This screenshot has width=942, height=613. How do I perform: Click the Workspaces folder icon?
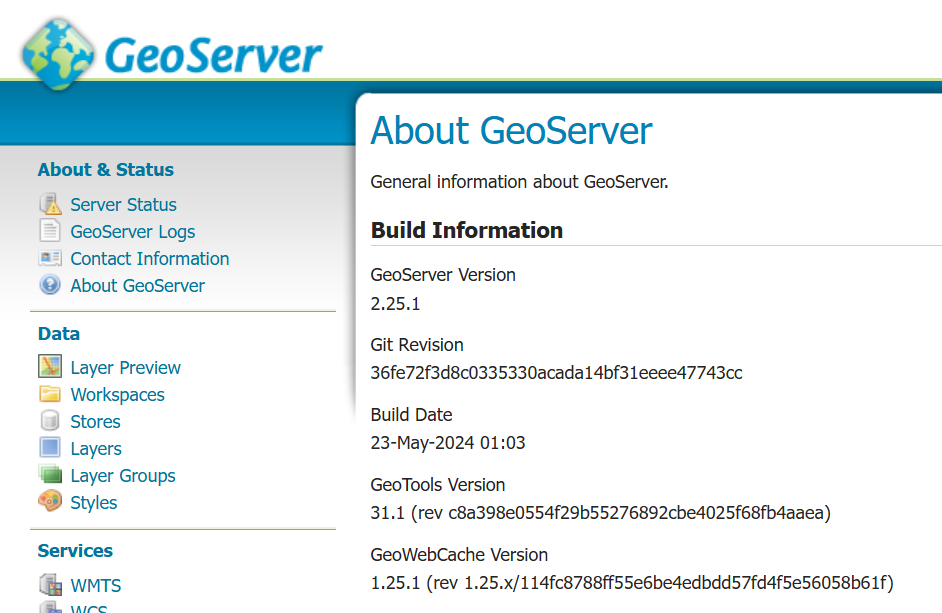[x=50, y=395]
